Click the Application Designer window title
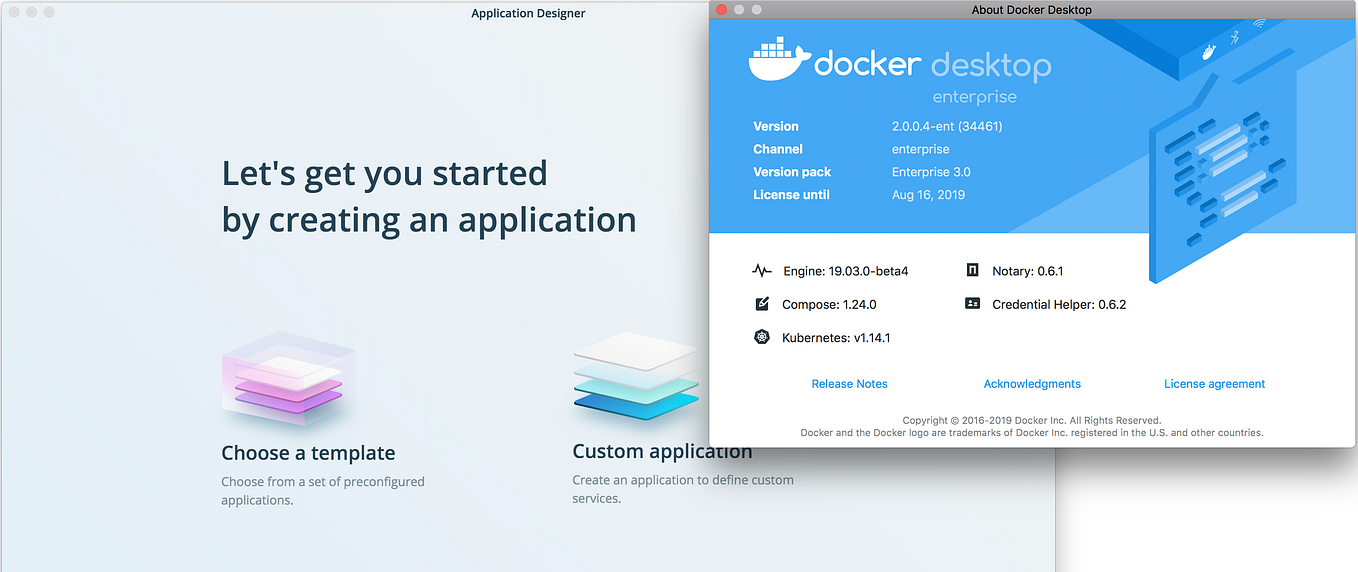Image resolution: width=1358 pixels, height=572 pixels. [528, 13]
